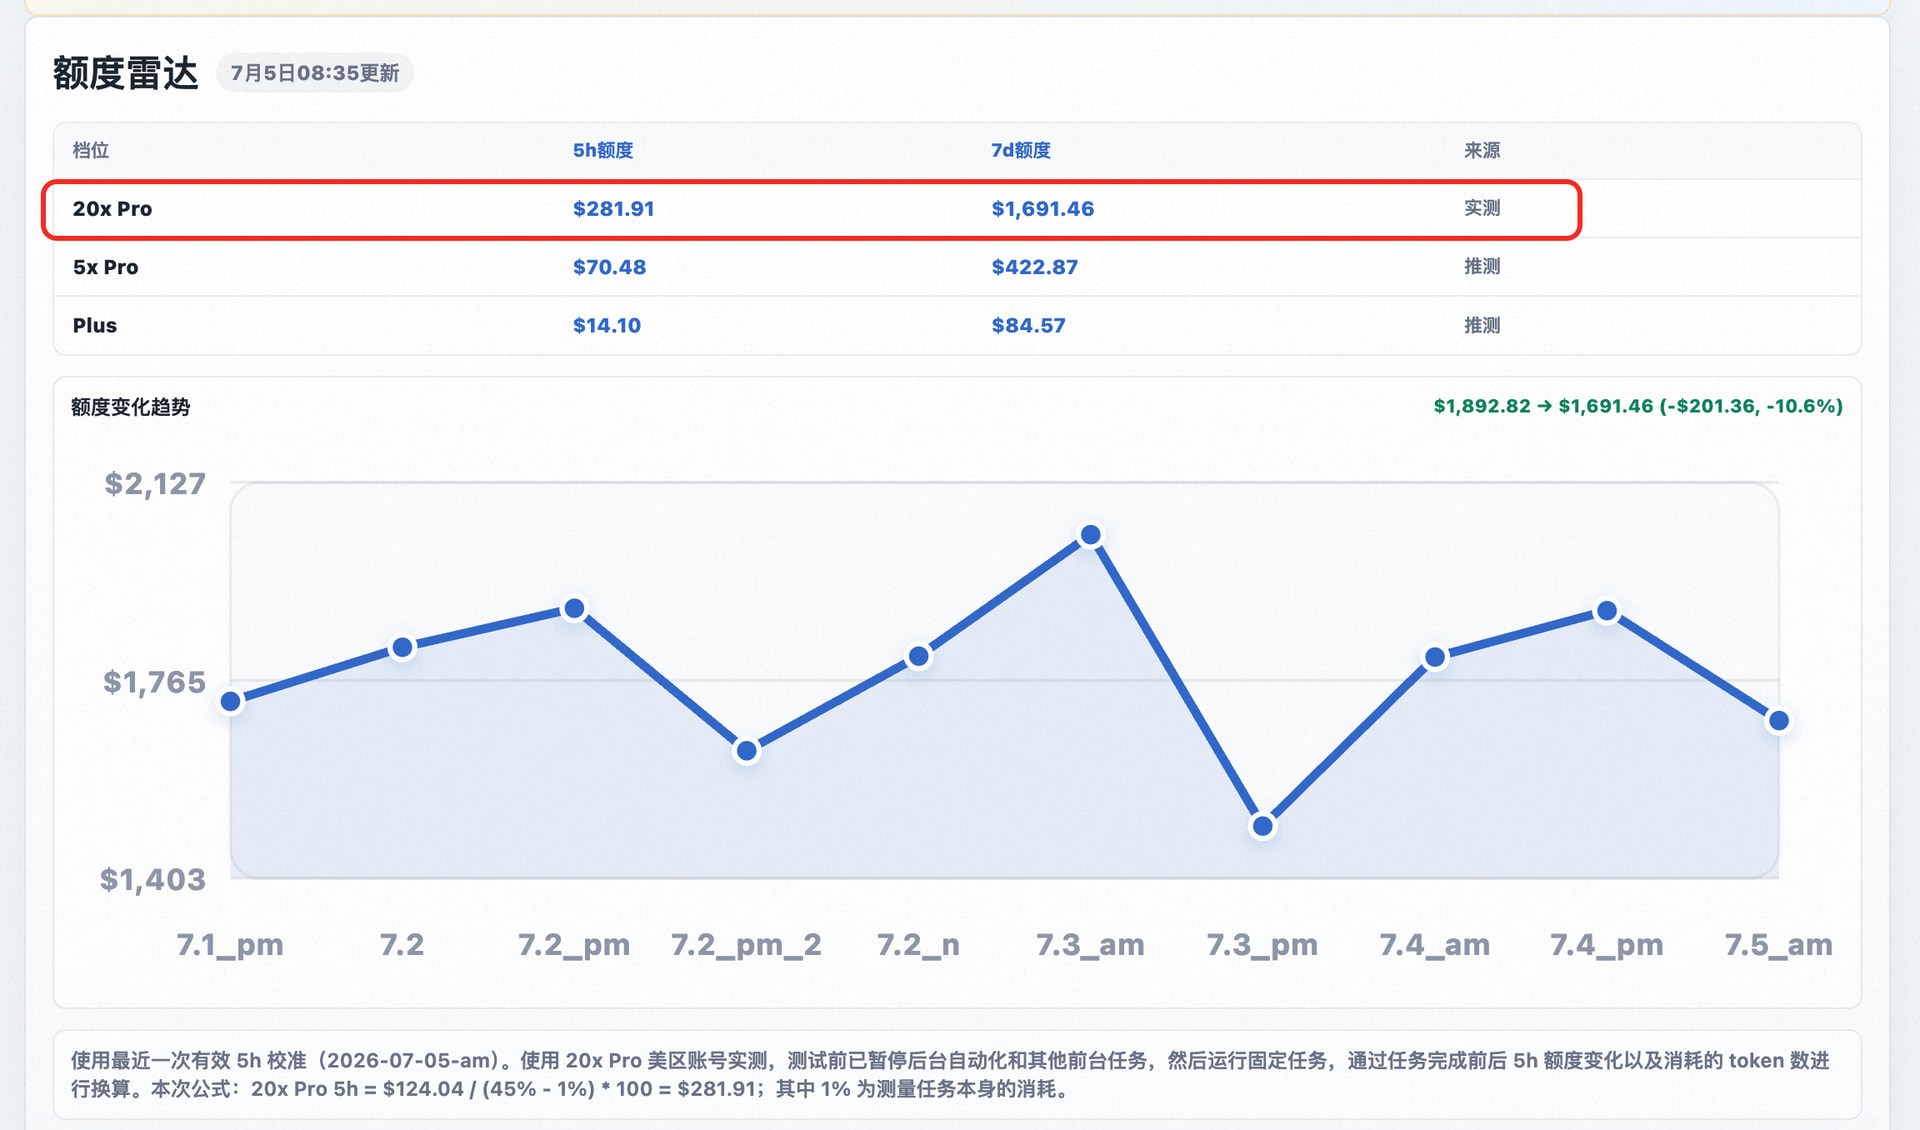Viewport: 1920px width, 1130px height.
Task: Click the 7.1_pm data point on chart
Action: tap(231, 702)
